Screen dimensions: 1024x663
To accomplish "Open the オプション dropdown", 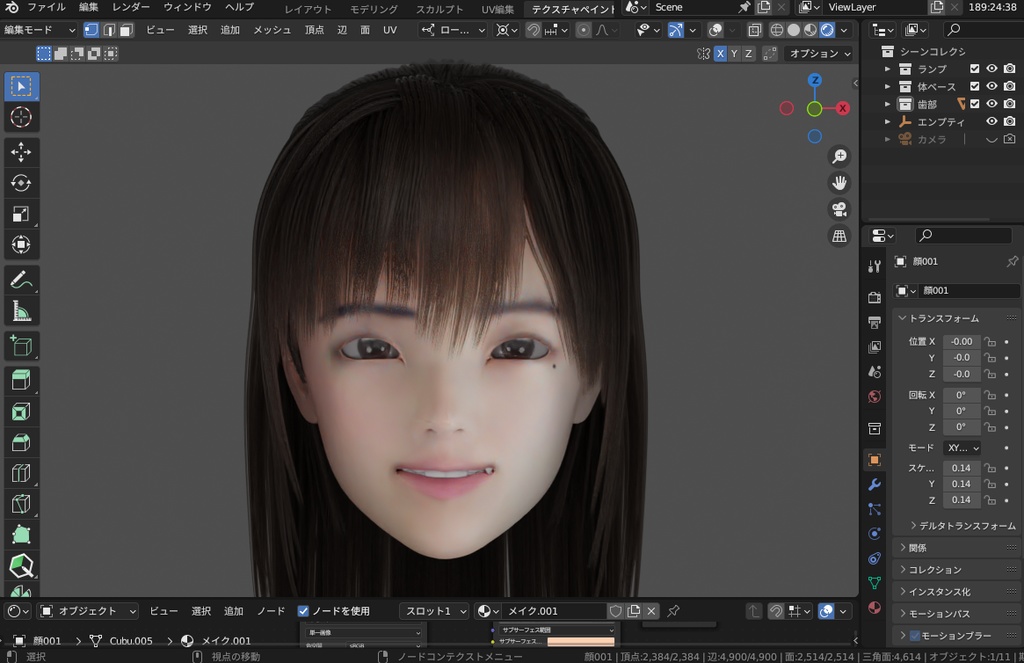I will coord(820,54).
